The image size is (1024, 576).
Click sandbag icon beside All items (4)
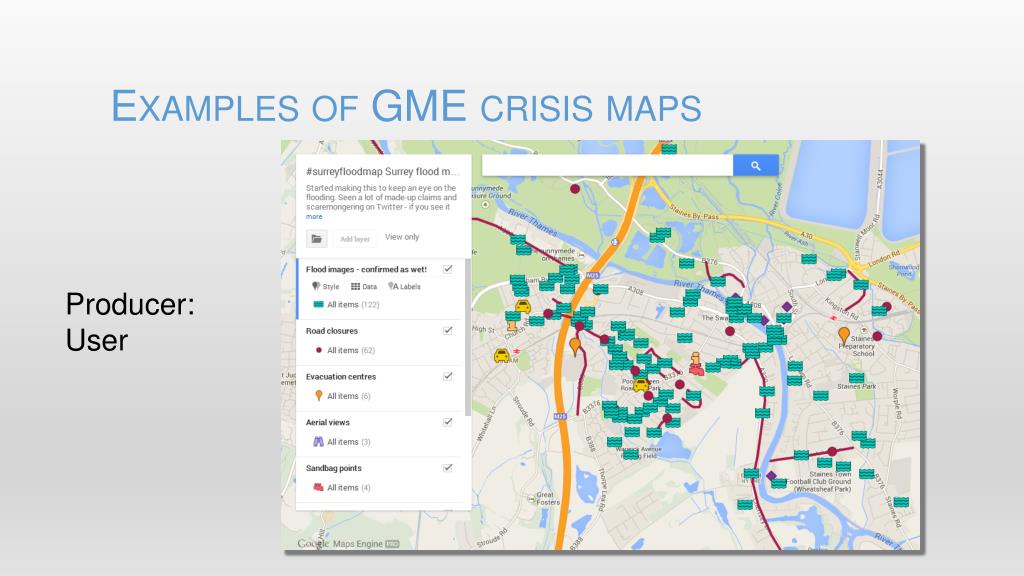(x=319, y=487)
